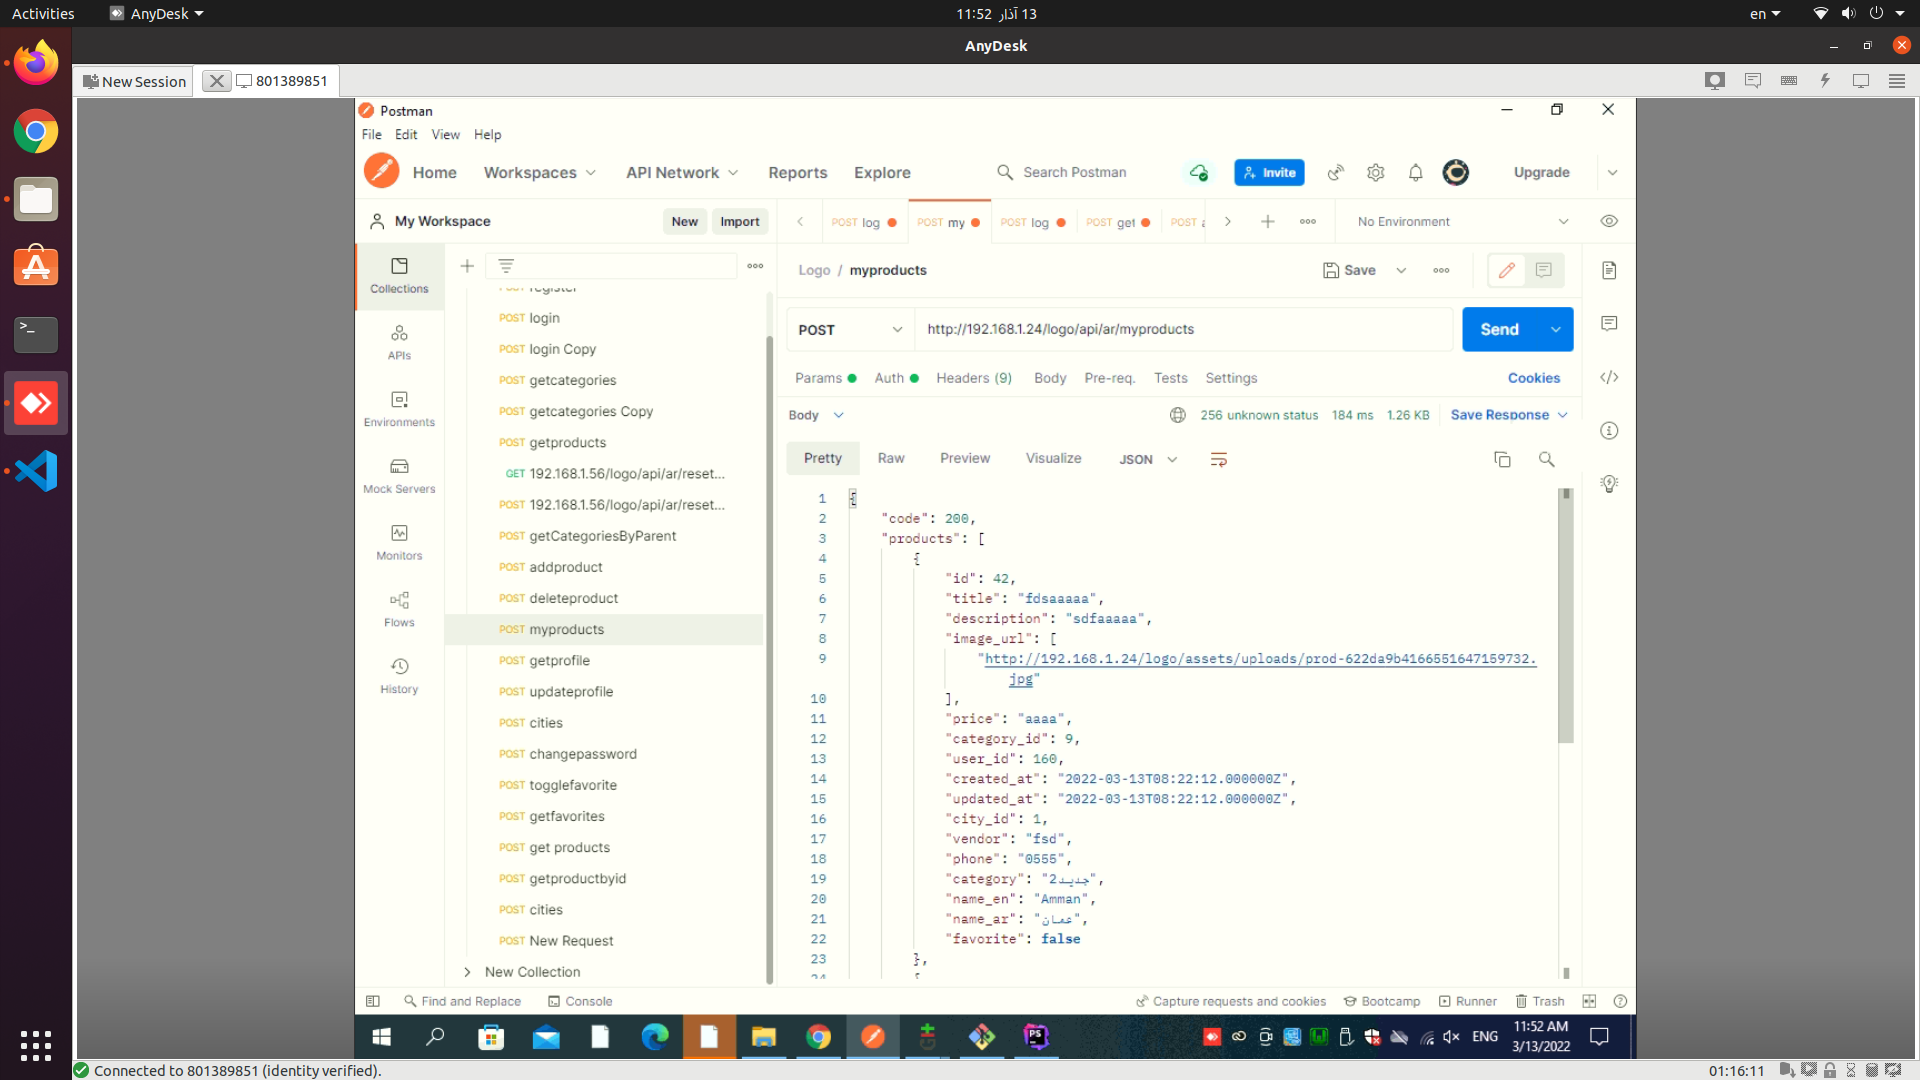1920x1080 pixels.
Task: Click the Search Postman field
Action: click(1076, 172)
